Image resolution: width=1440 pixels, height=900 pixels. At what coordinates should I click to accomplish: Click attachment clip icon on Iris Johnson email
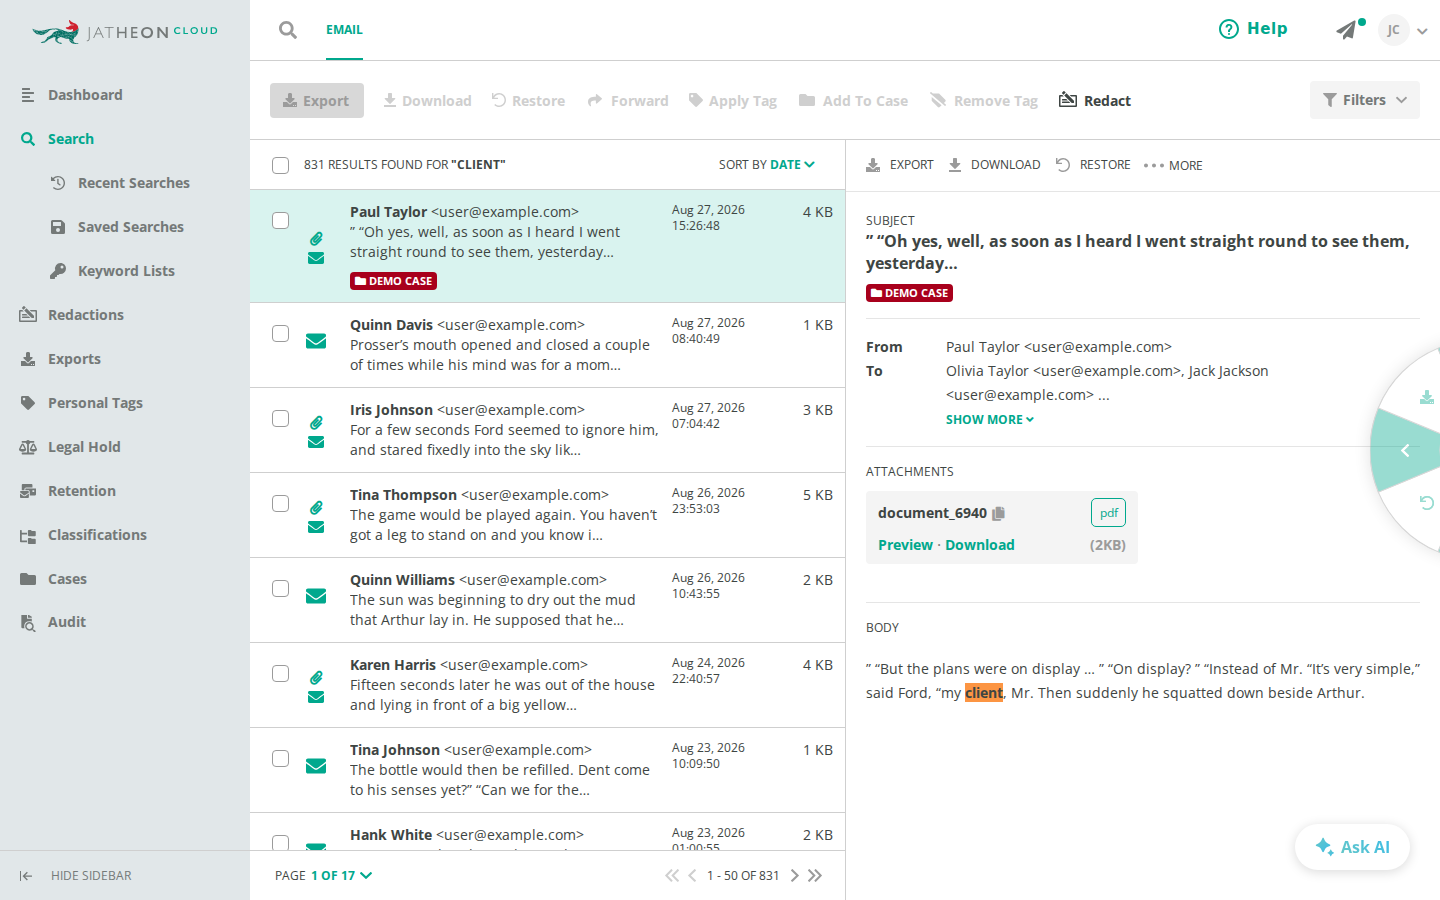pos(316,422)
